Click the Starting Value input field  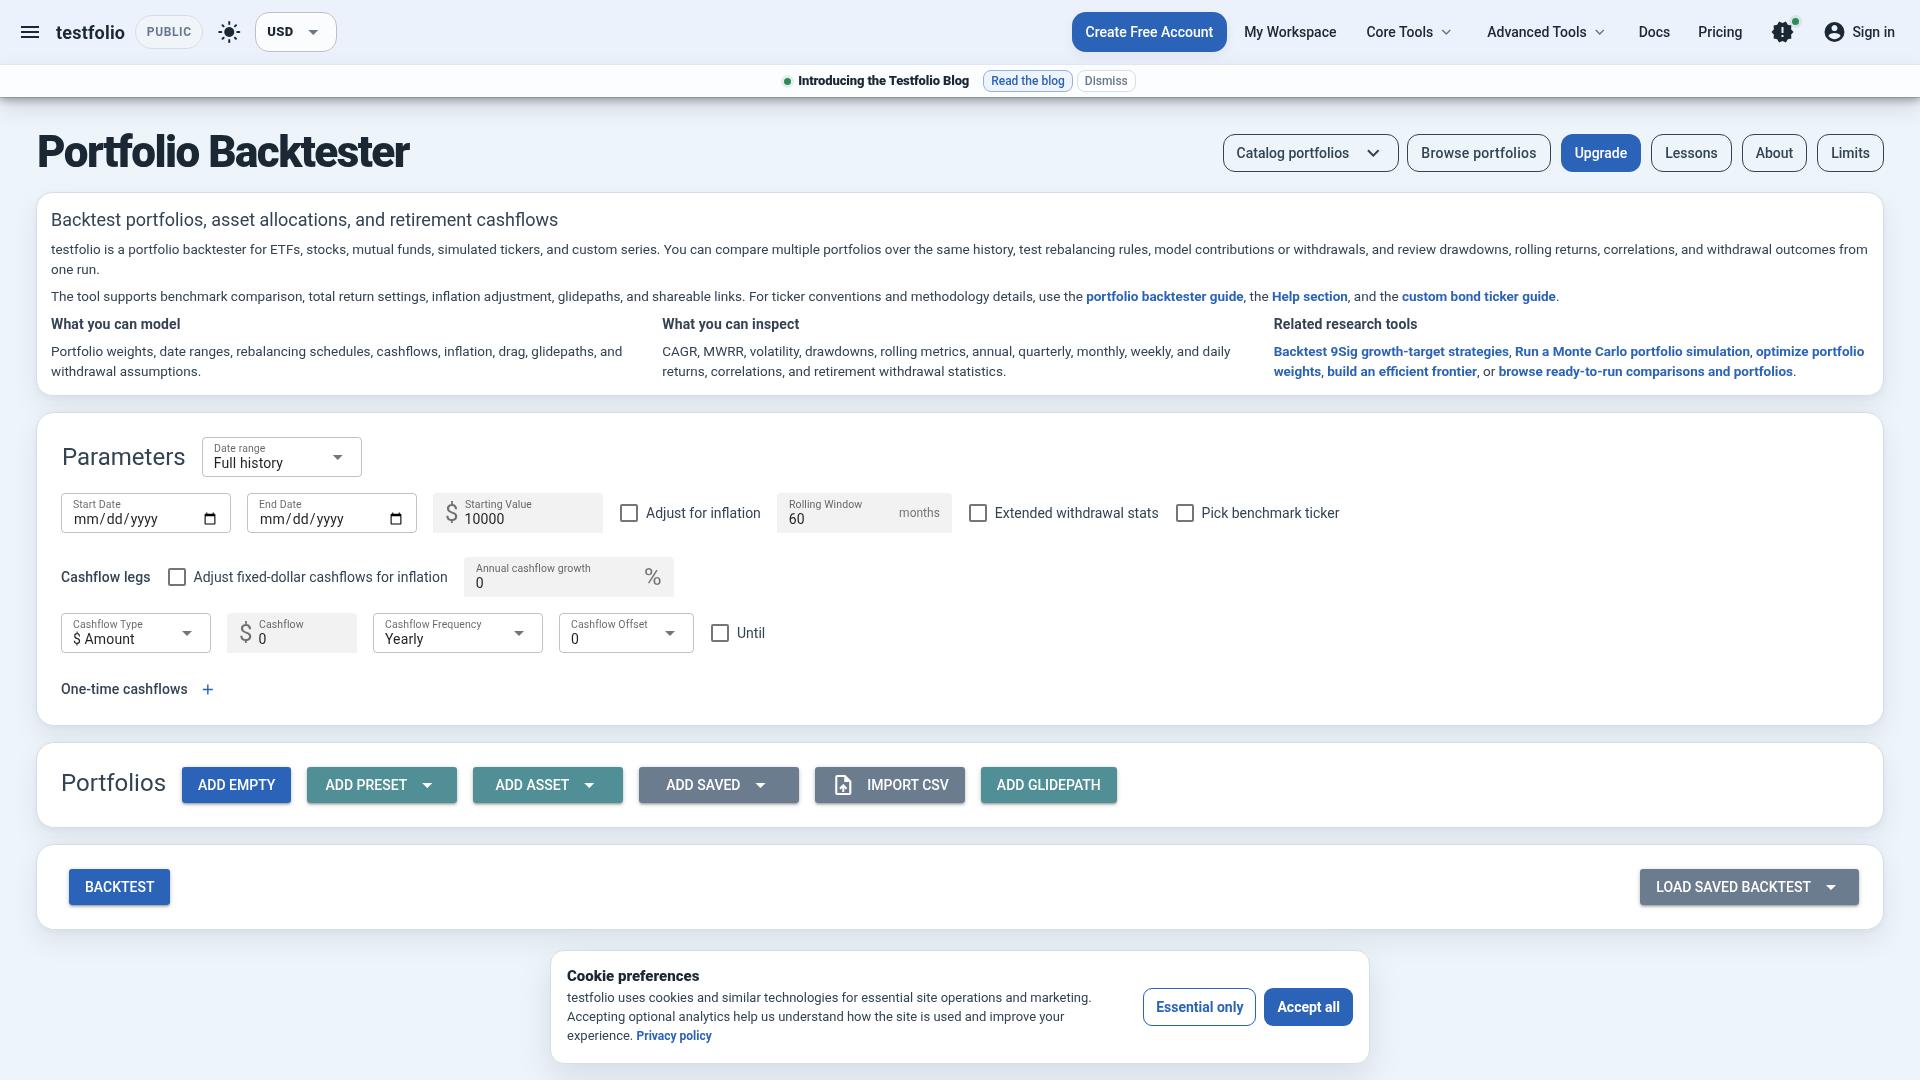point(518,513)
